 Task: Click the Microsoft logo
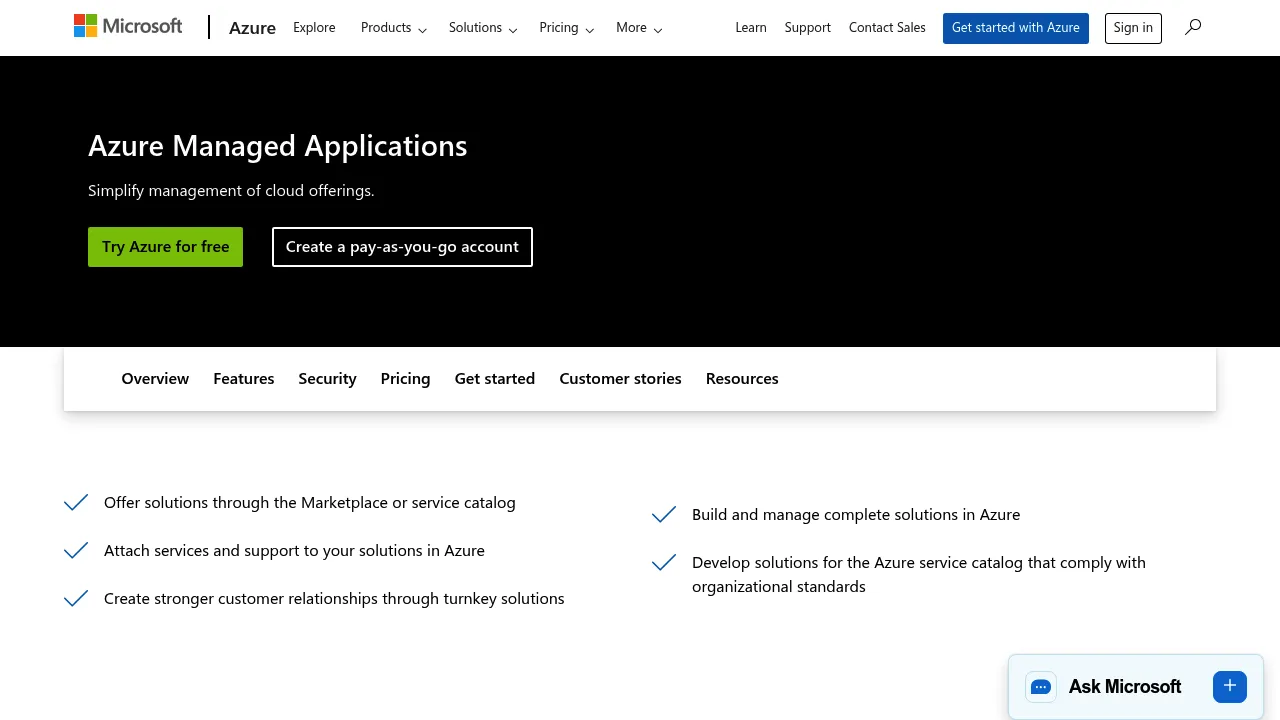[x=128, y=26]
